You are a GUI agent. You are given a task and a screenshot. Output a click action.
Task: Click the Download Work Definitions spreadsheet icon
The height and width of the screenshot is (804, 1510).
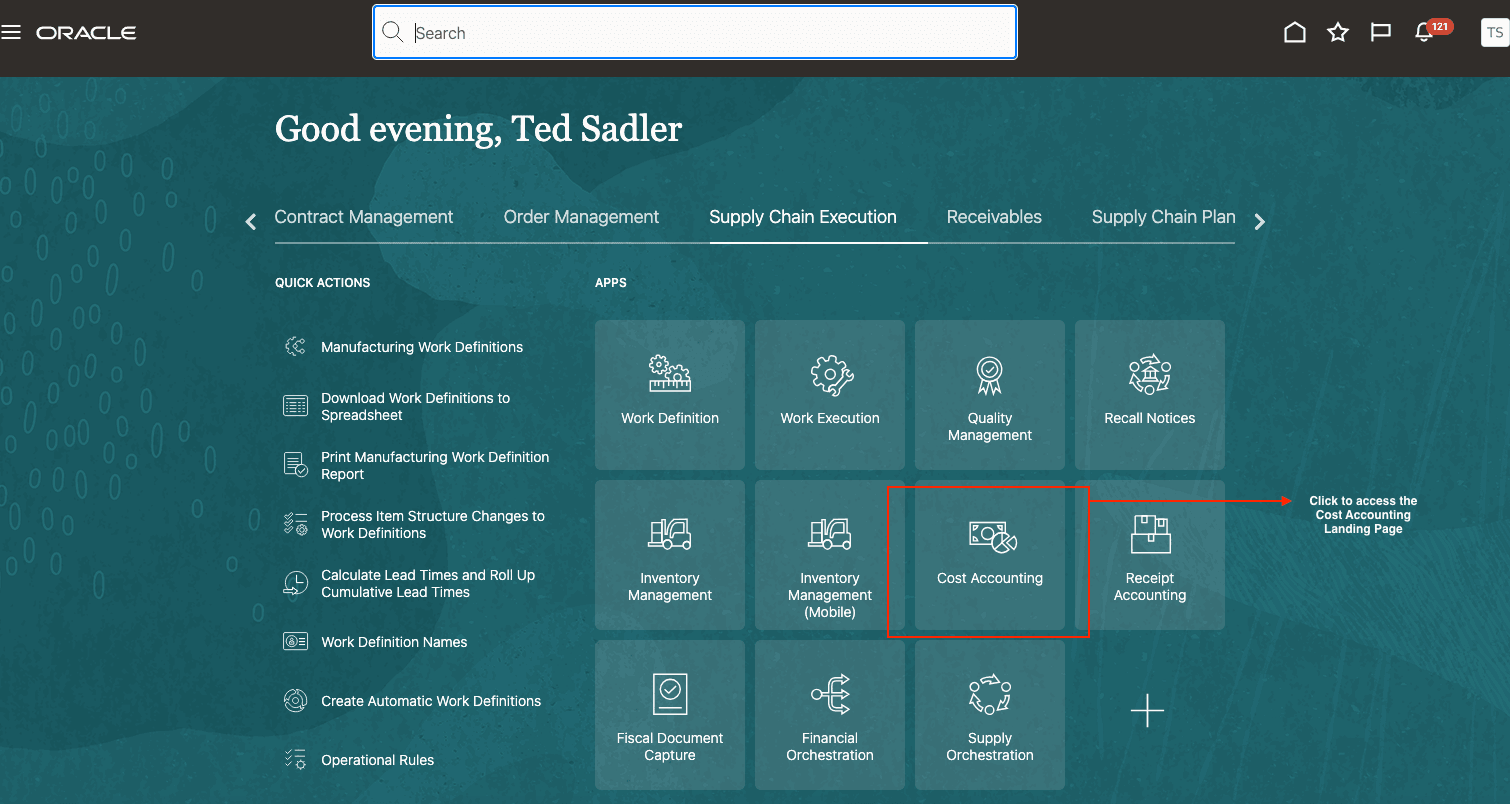pos(295,406)
